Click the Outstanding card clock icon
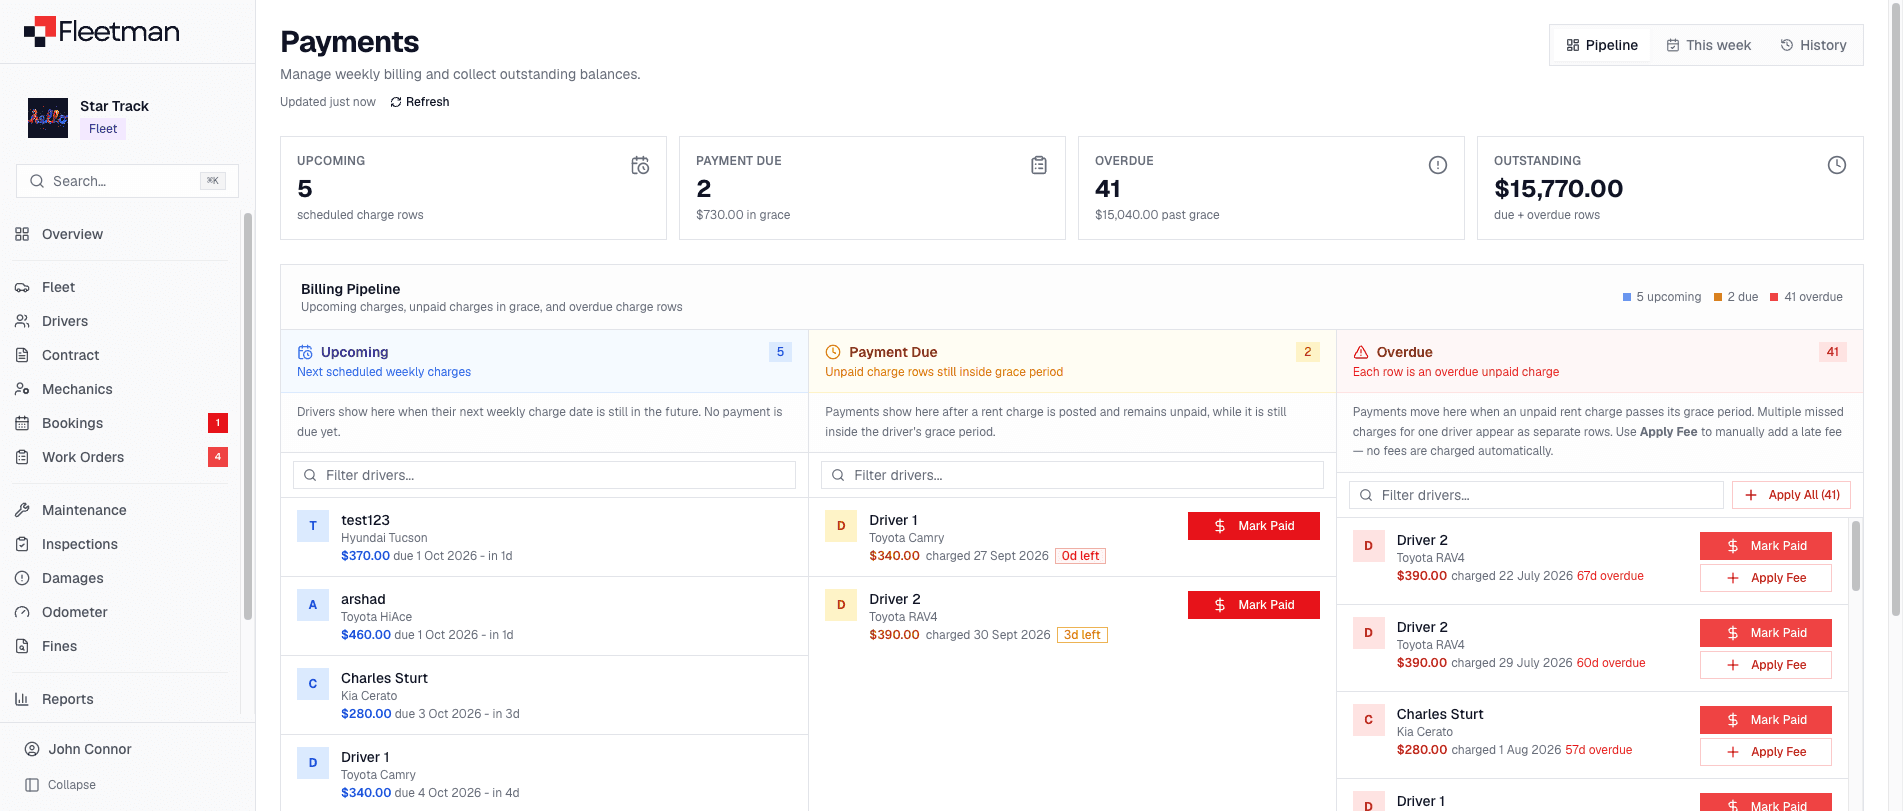The width and height of the screenshot is (1903, 811). 1837,165
